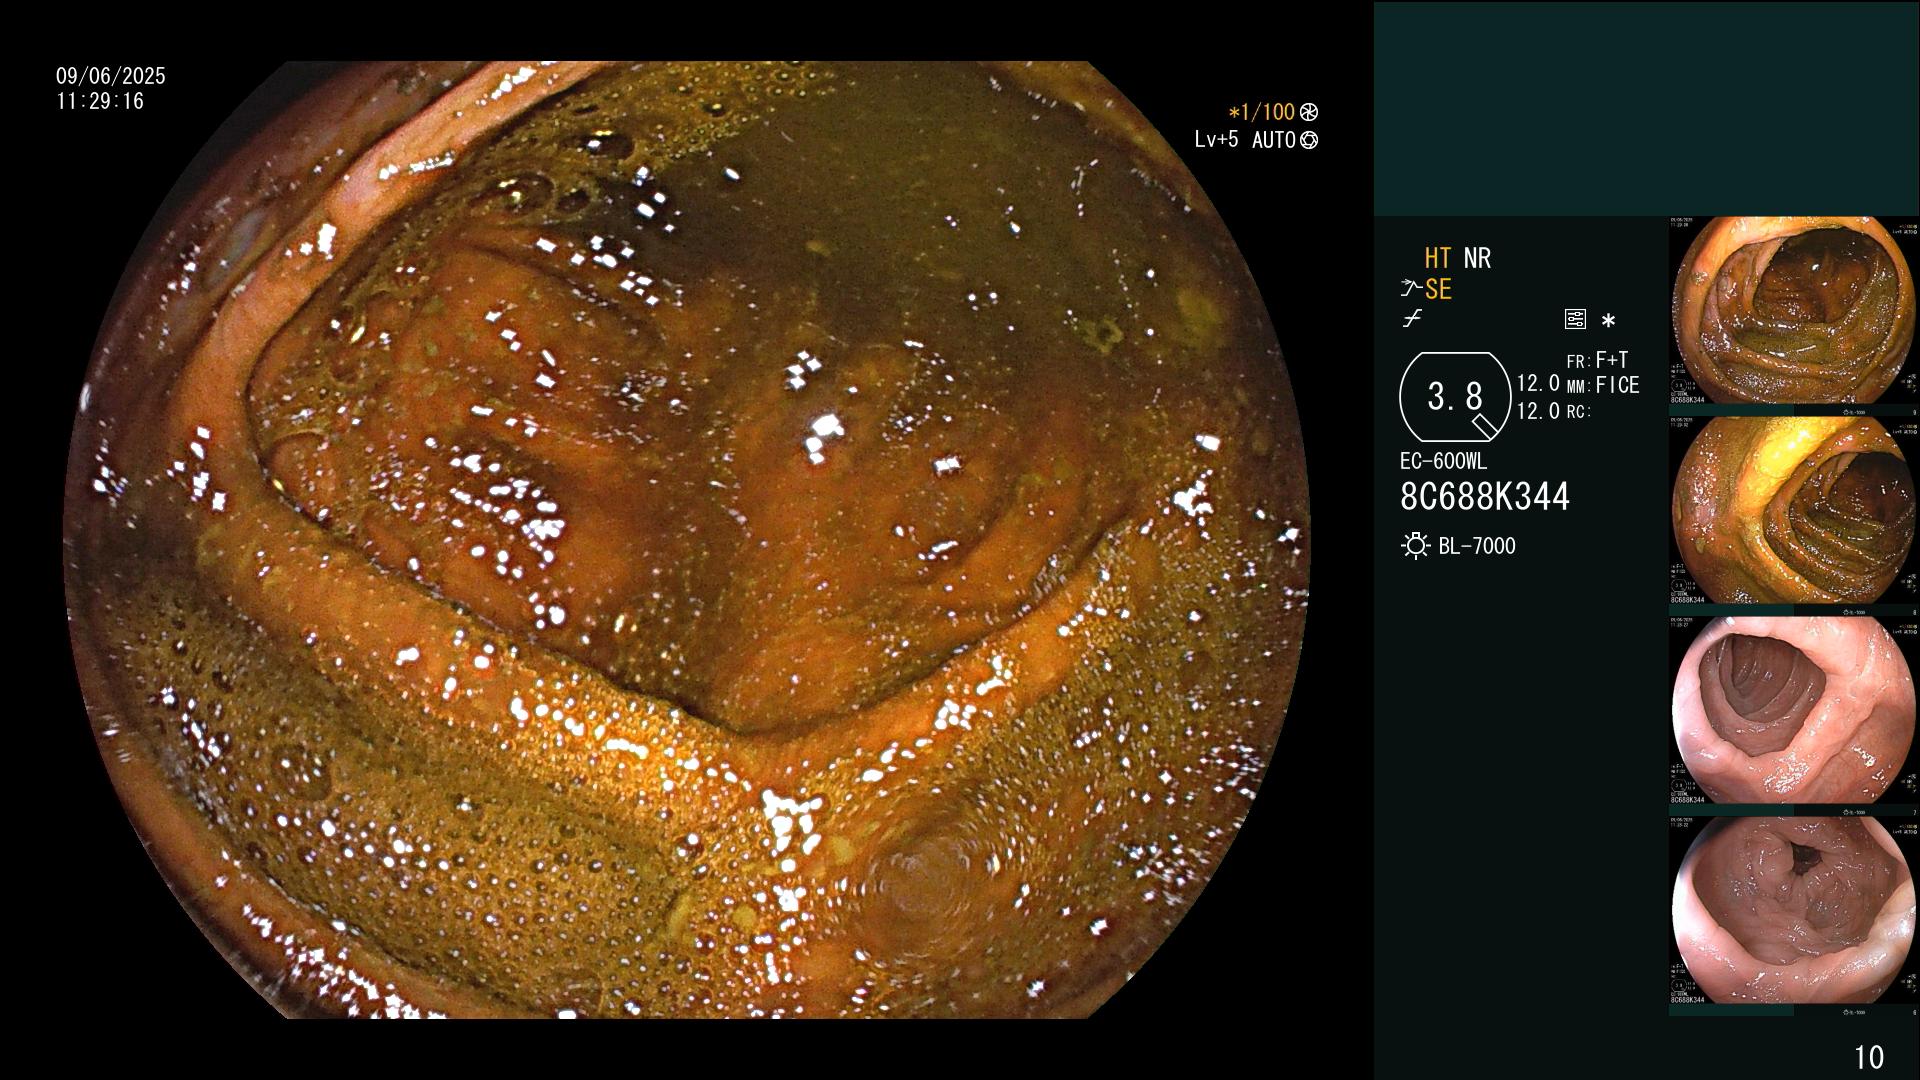Viewport: 1920px width, 1080px height.
Task: Click the FR: F+T setting
Action: click(x=1597, y=360)
